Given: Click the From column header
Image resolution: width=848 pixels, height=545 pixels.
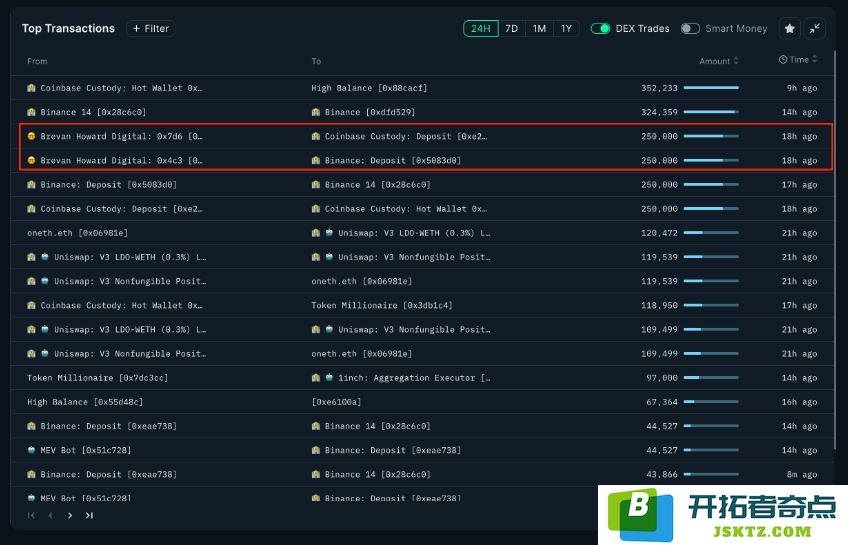Looking at the screenshot, I should click(x=37, y=61).
